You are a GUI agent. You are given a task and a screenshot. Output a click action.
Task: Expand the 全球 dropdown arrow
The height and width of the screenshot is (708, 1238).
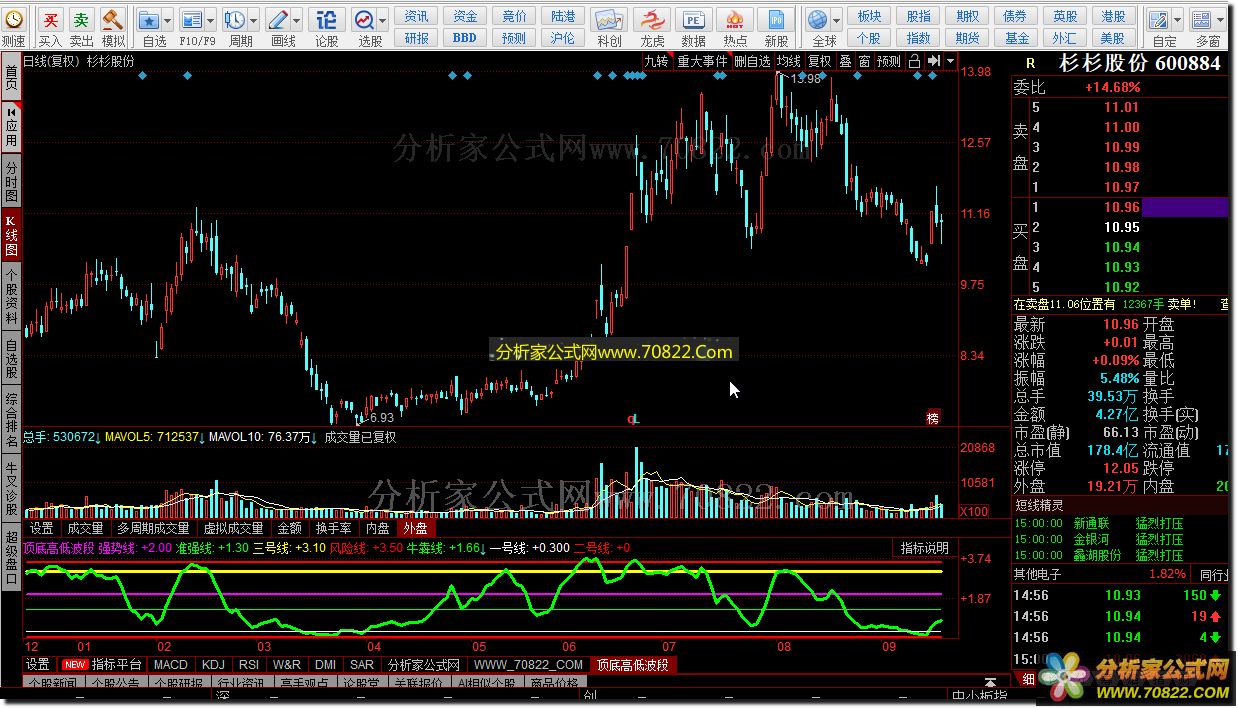click(836, 20)
